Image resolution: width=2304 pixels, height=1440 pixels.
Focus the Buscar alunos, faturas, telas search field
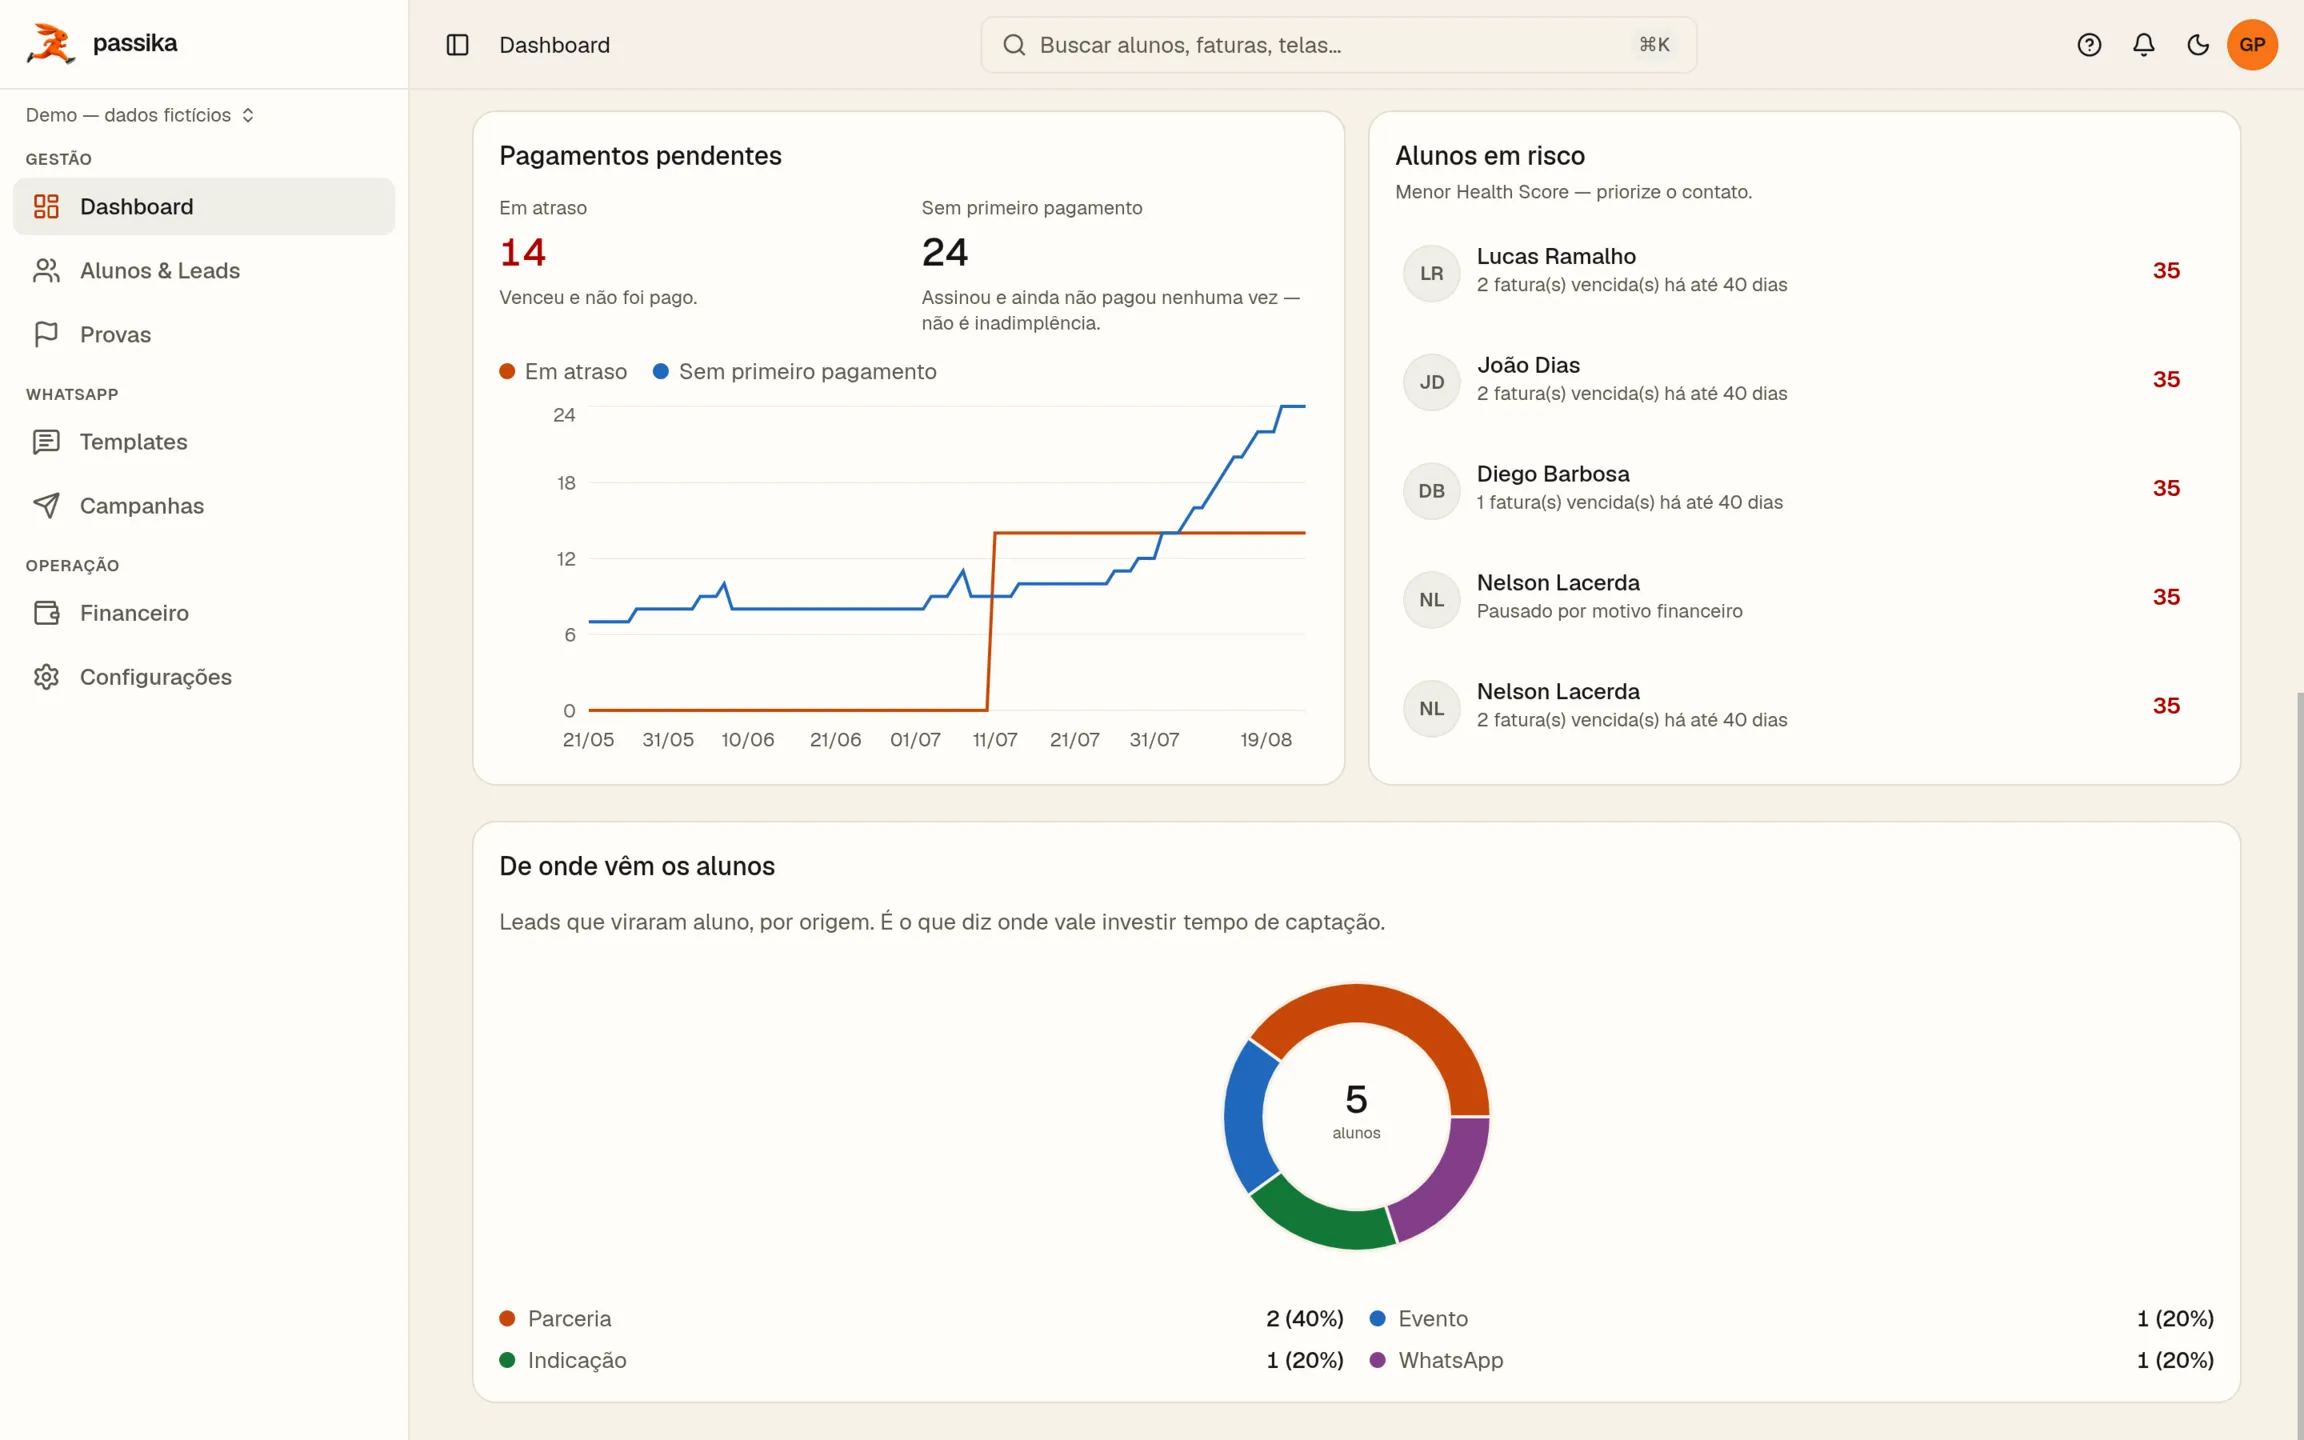1338,45
